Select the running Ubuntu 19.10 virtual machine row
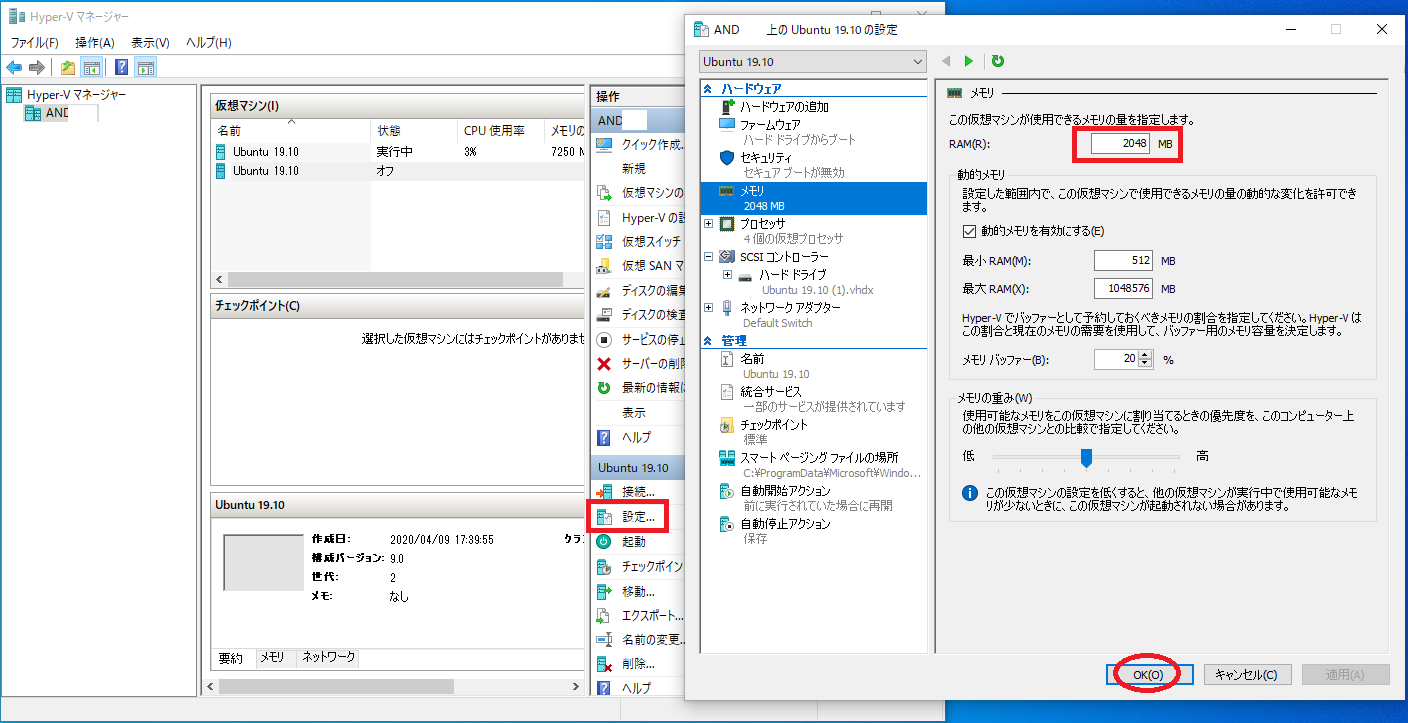This screenshot has width=1408, height=723. [398, 152]
